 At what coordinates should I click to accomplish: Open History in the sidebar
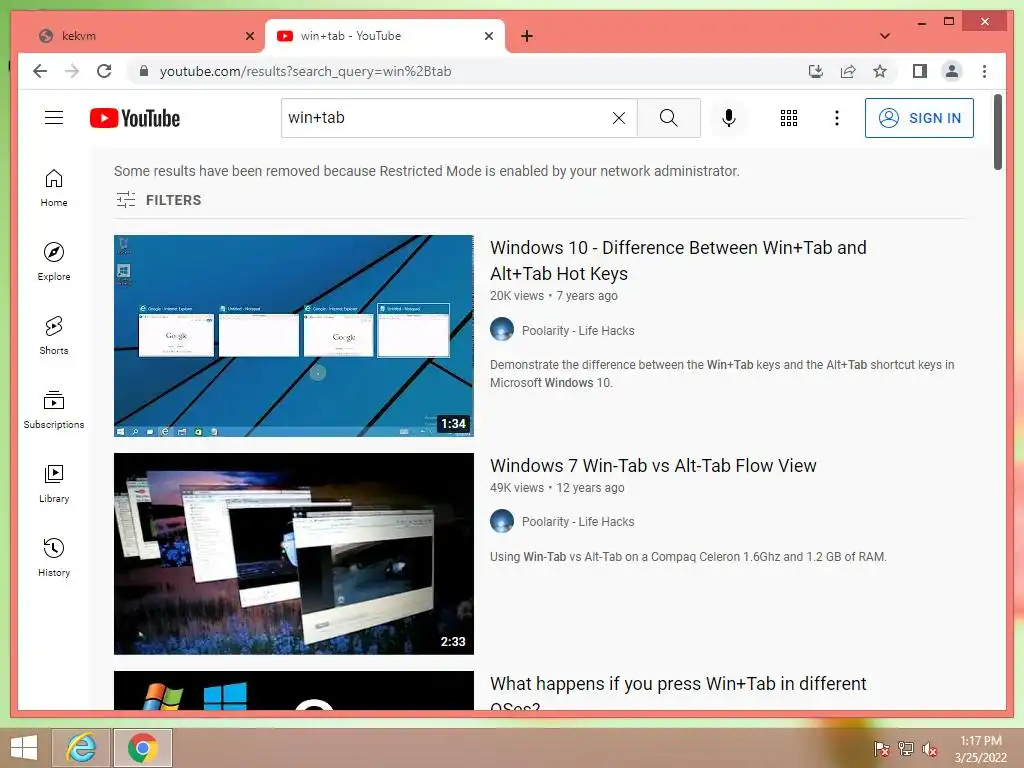tap(54, 557)
